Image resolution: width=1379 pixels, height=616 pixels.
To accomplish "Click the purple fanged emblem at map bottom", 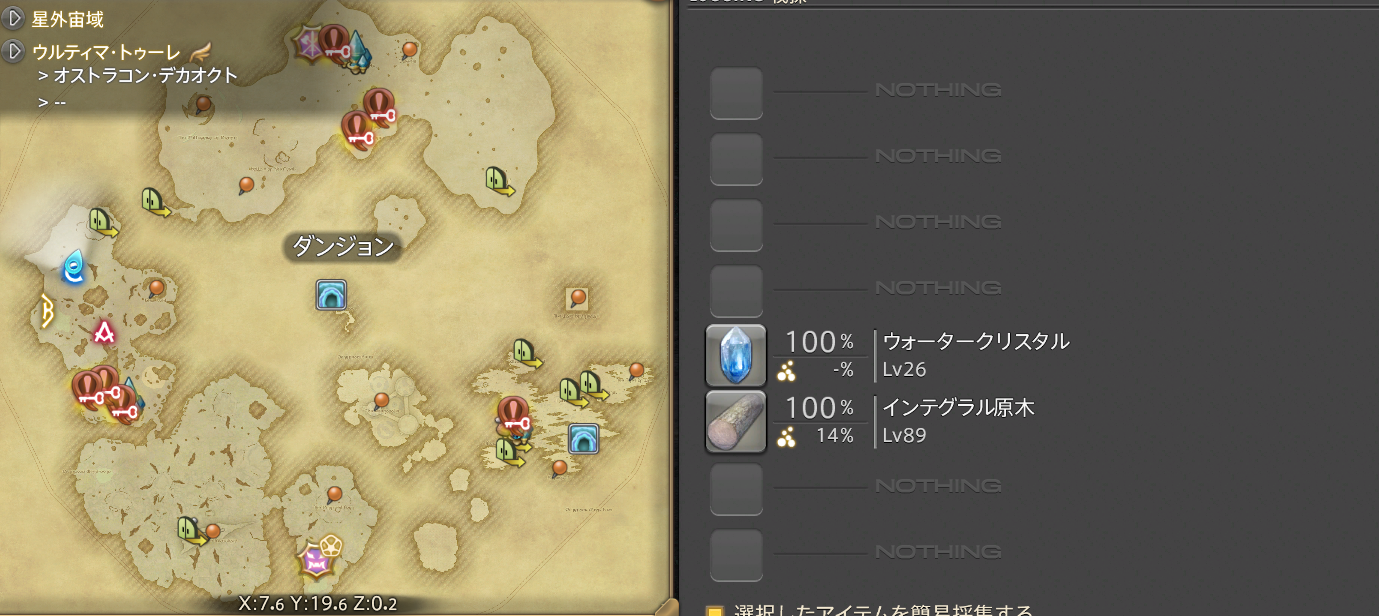I will [x=317, y=561].
